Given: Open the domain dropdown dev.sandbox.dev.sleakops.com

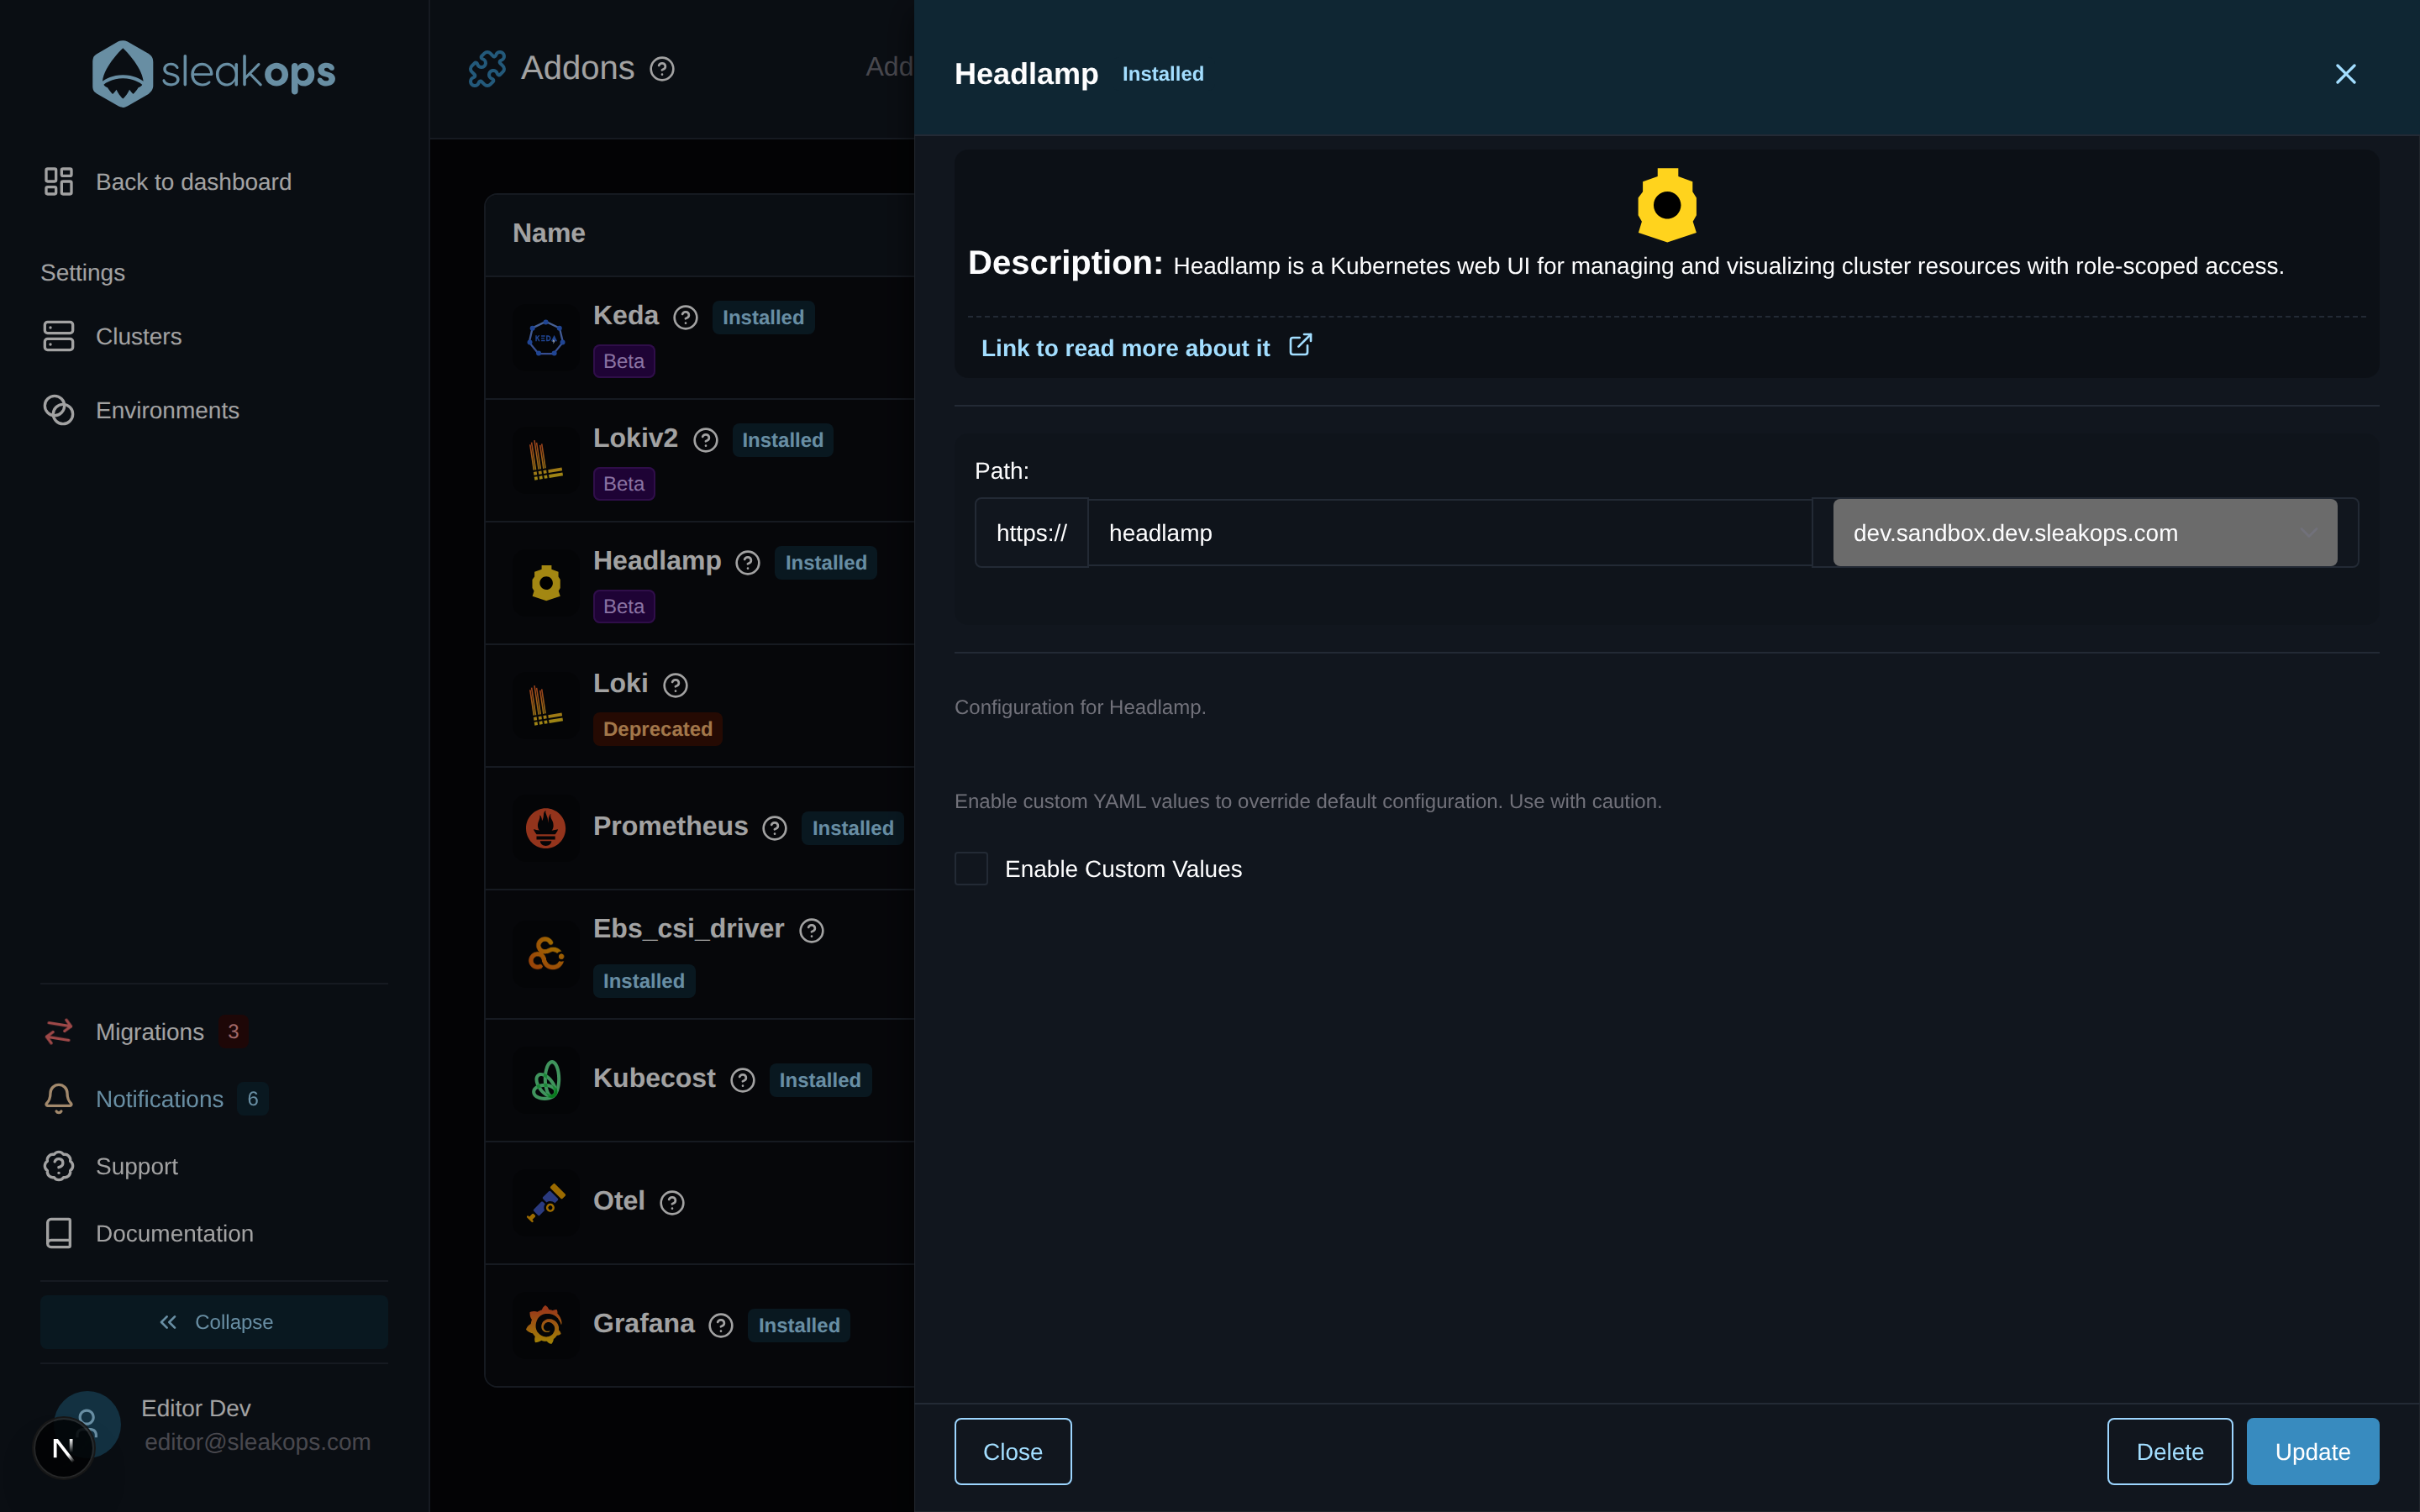Looking at the screenshot, I should (2085, 533).
